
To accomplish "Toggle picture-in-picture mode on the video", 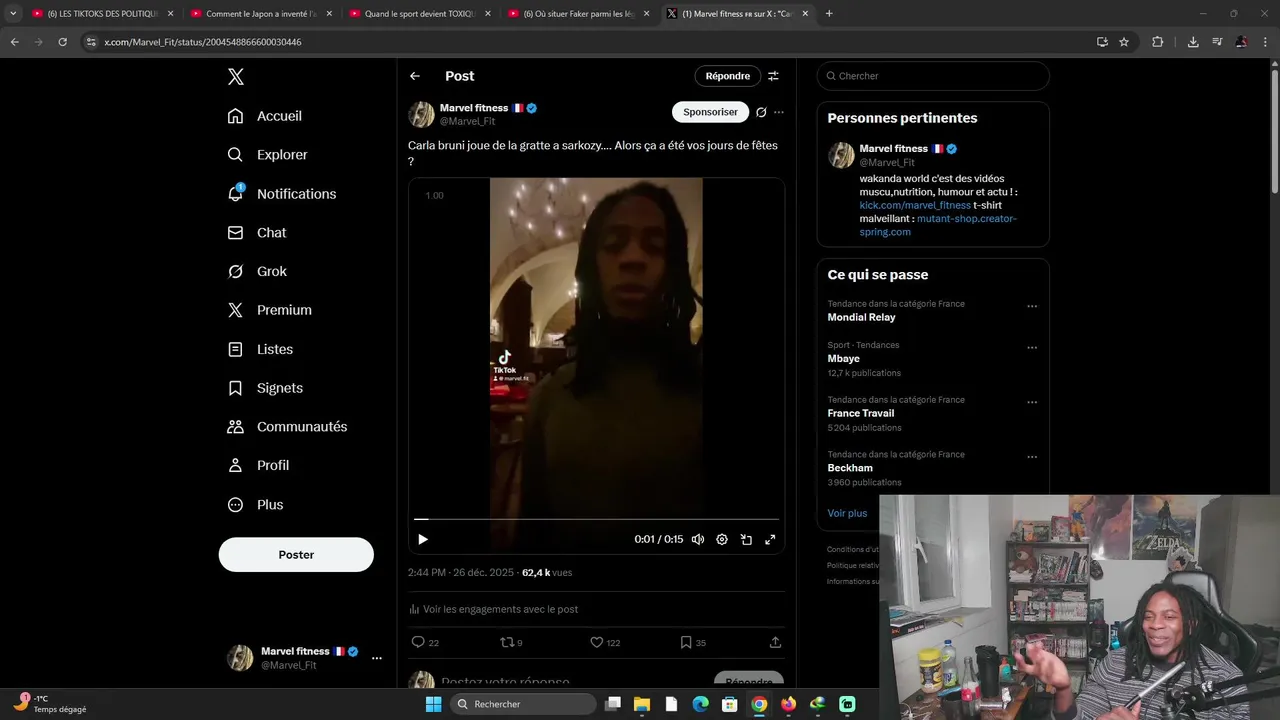I will pyautogui.click(x=746, y=539).
